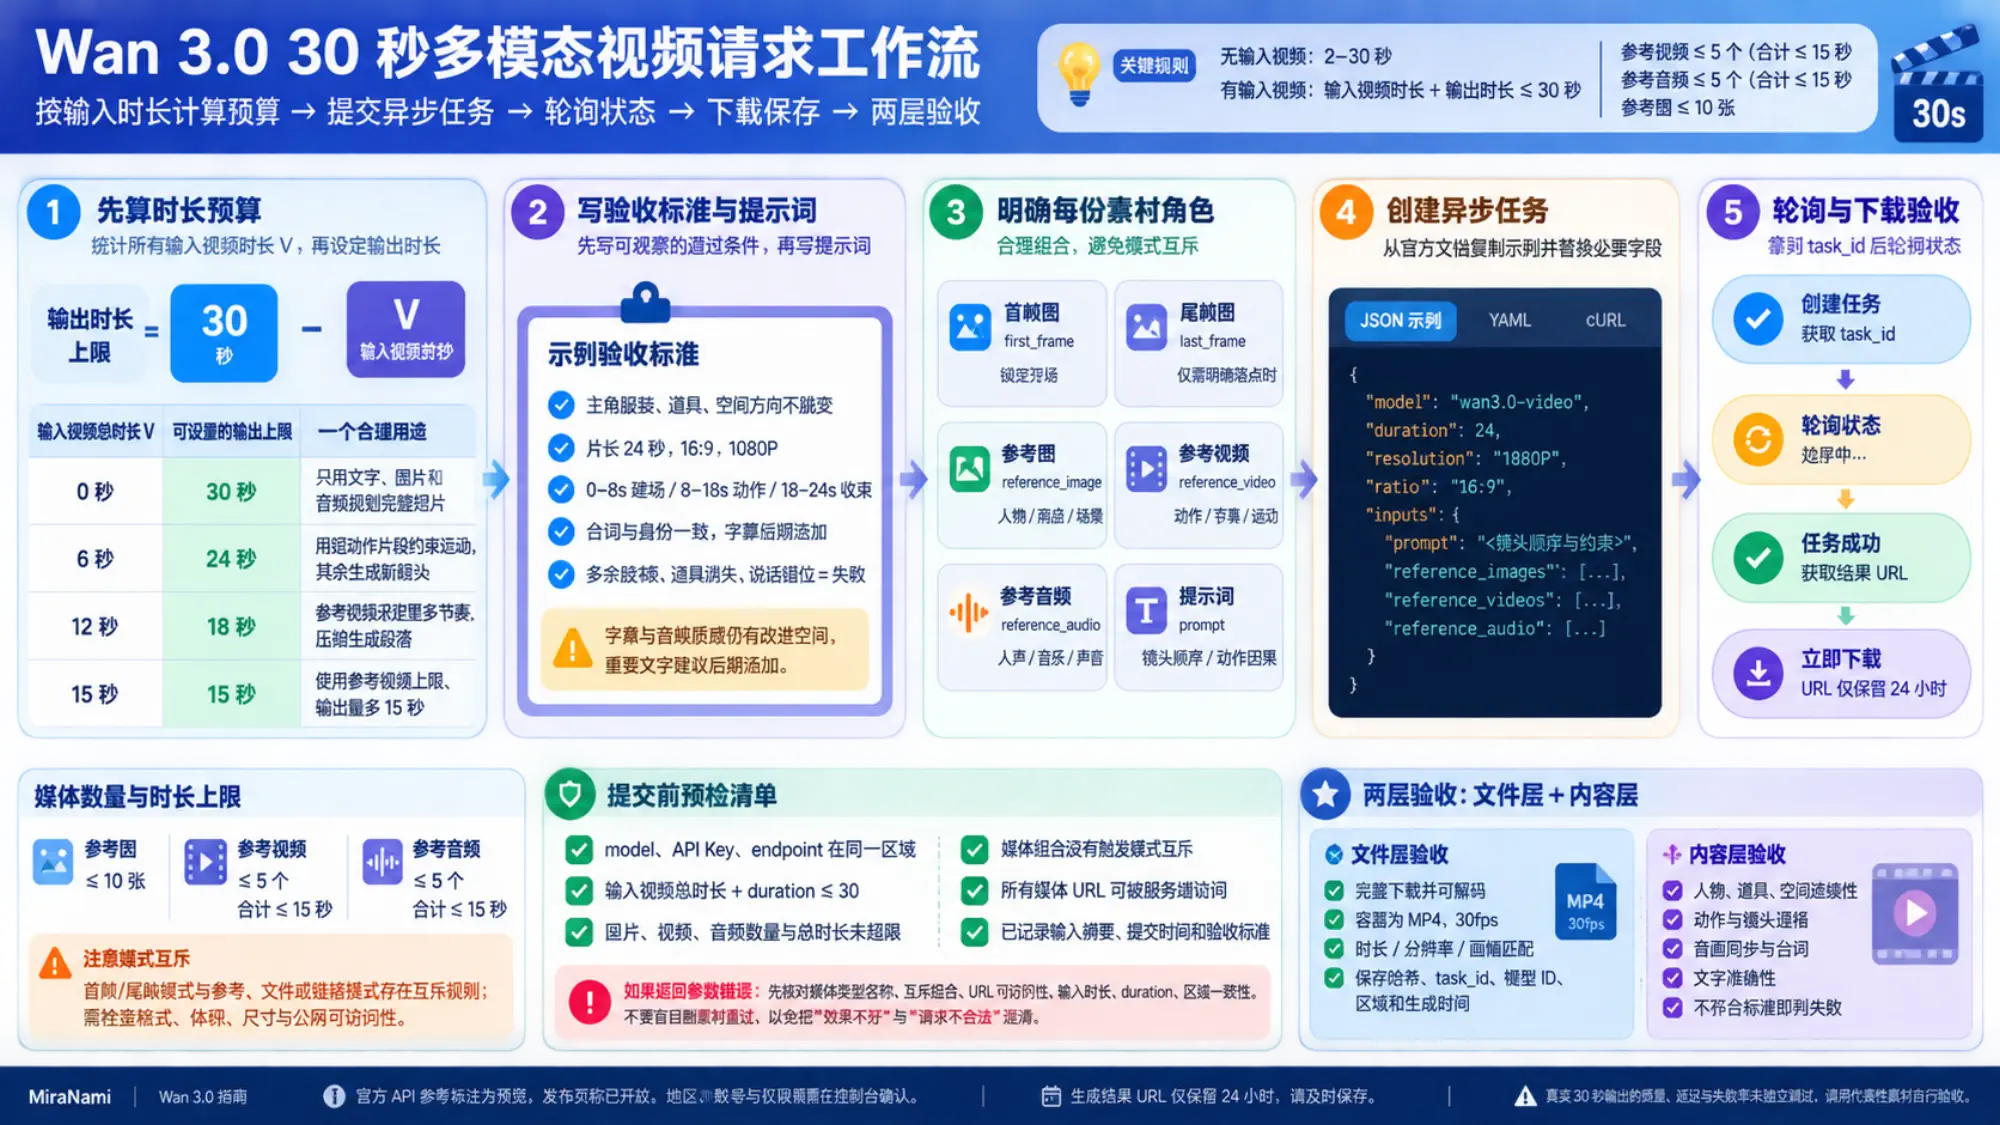
Task: Click the 参考视频 icon in 媒体数量与时长上限
Action: 205,862
